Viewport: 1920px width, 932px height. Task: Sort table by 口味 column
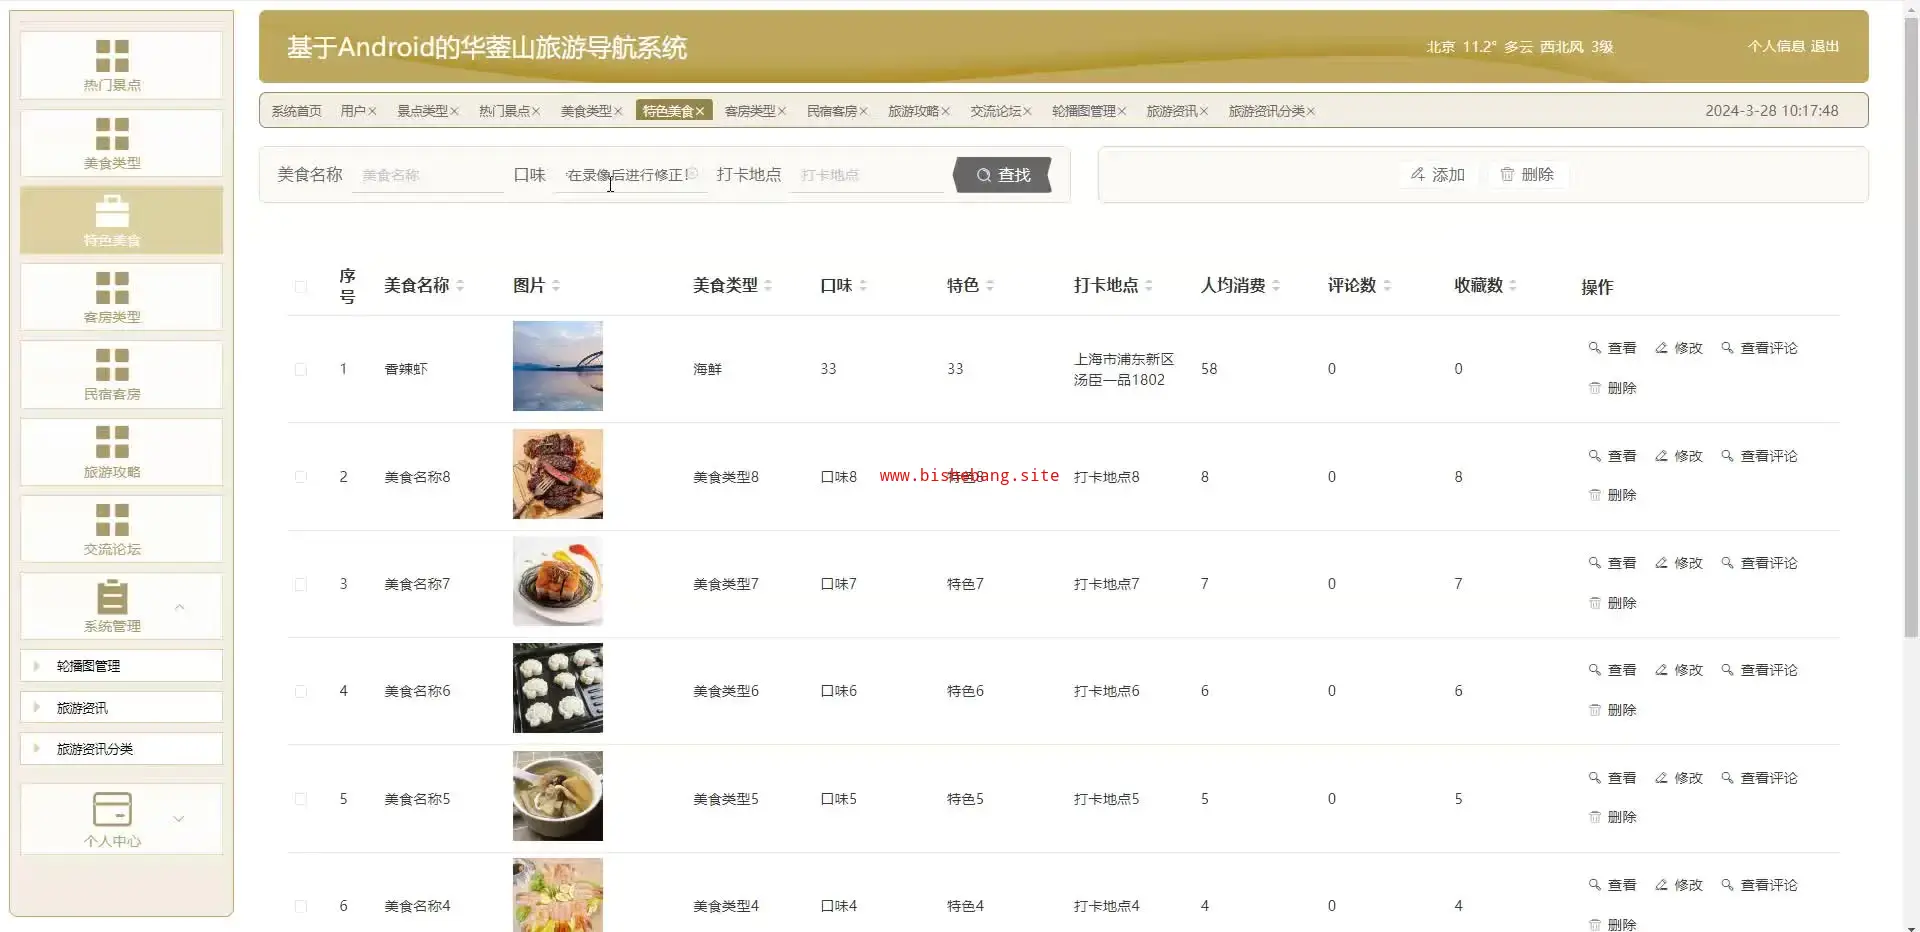(x=863, y=286)
